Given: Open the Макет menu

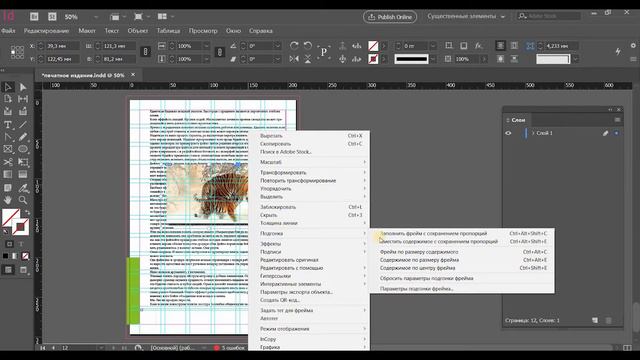Looking at the screenshot, I should [87, 31].
